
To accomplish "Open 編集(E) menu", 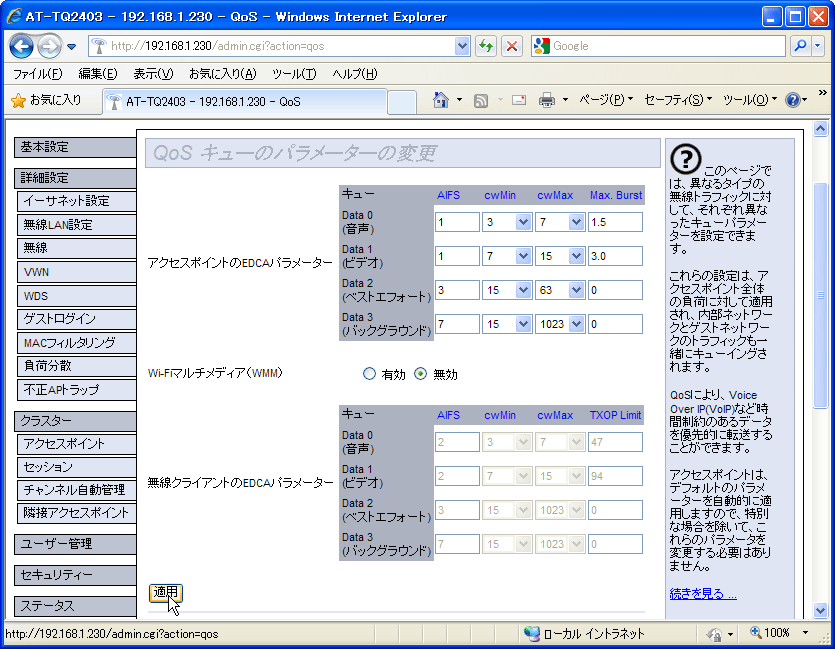I will [97, 74].
